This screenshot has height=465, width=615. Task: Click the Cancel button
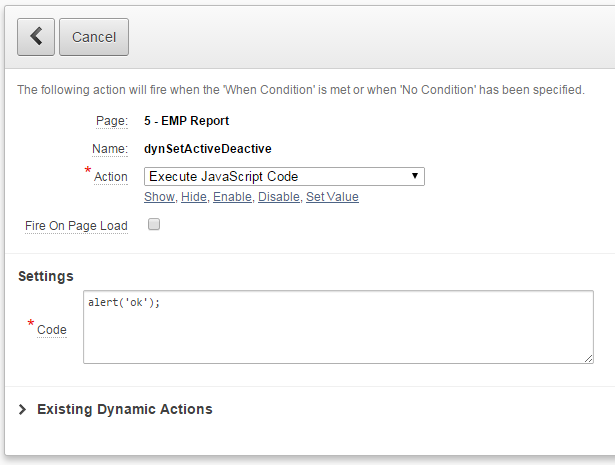[94, 37]
